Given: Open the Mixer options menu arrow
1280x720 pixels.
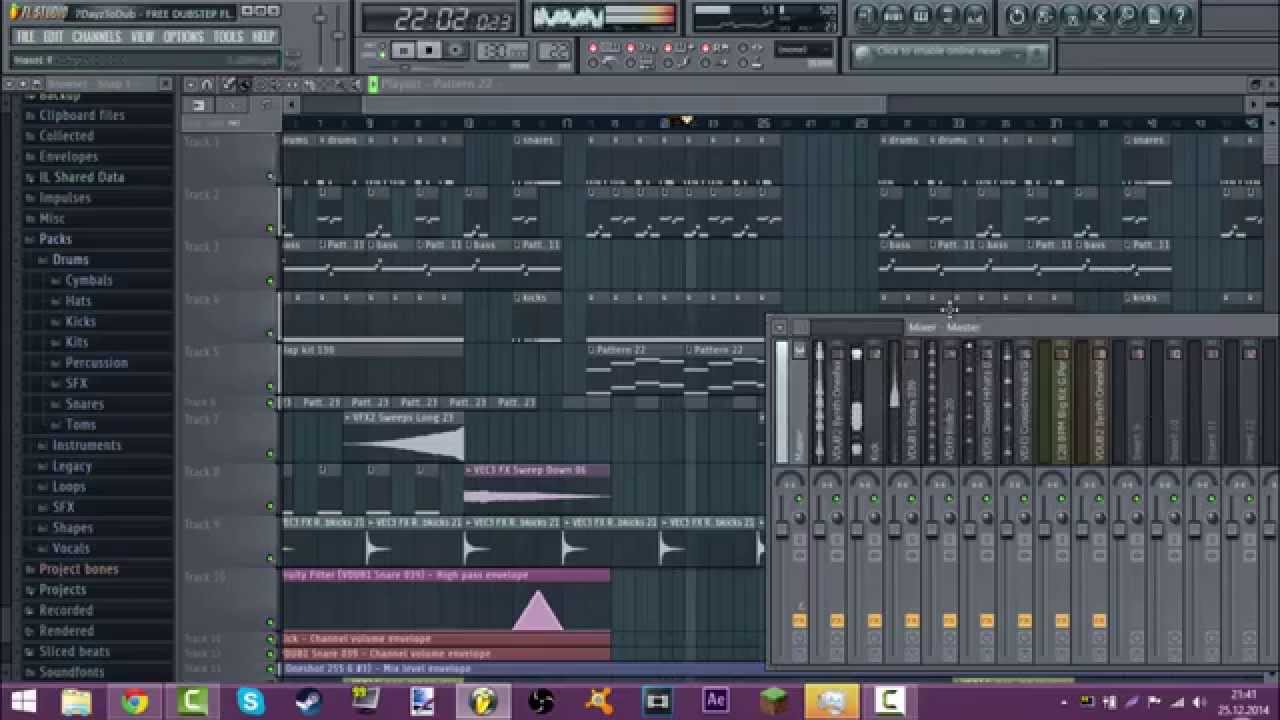Looking at the screenshot, I should click(779, 327).
